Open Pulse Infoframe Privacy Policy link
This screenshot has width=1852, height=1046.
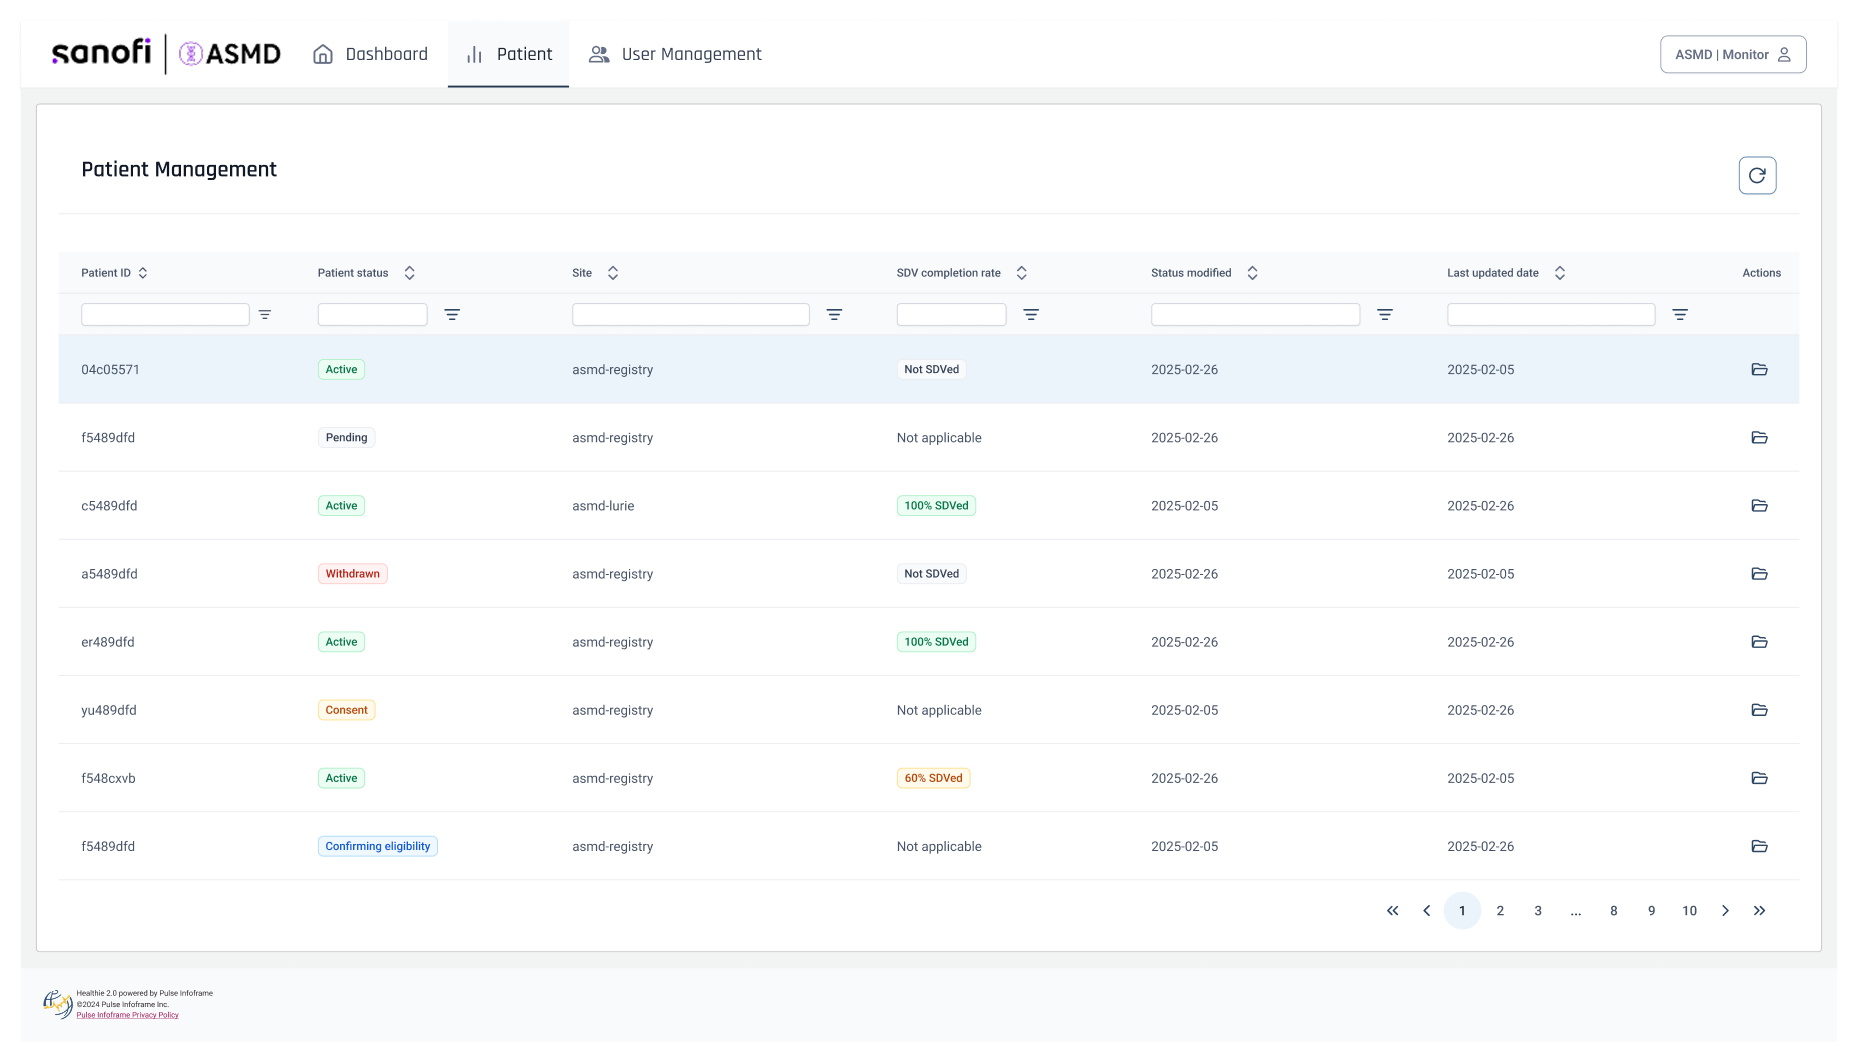pos(128,1015)
